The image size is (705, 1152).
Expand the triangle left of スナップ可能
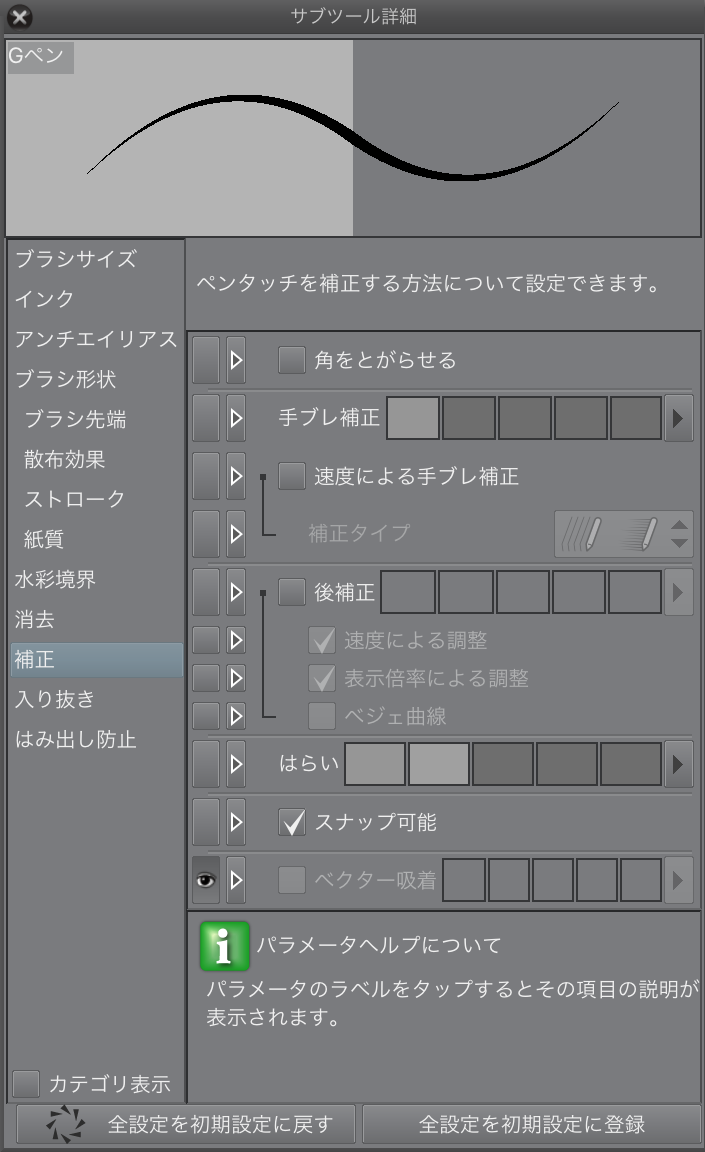point(236,823)
